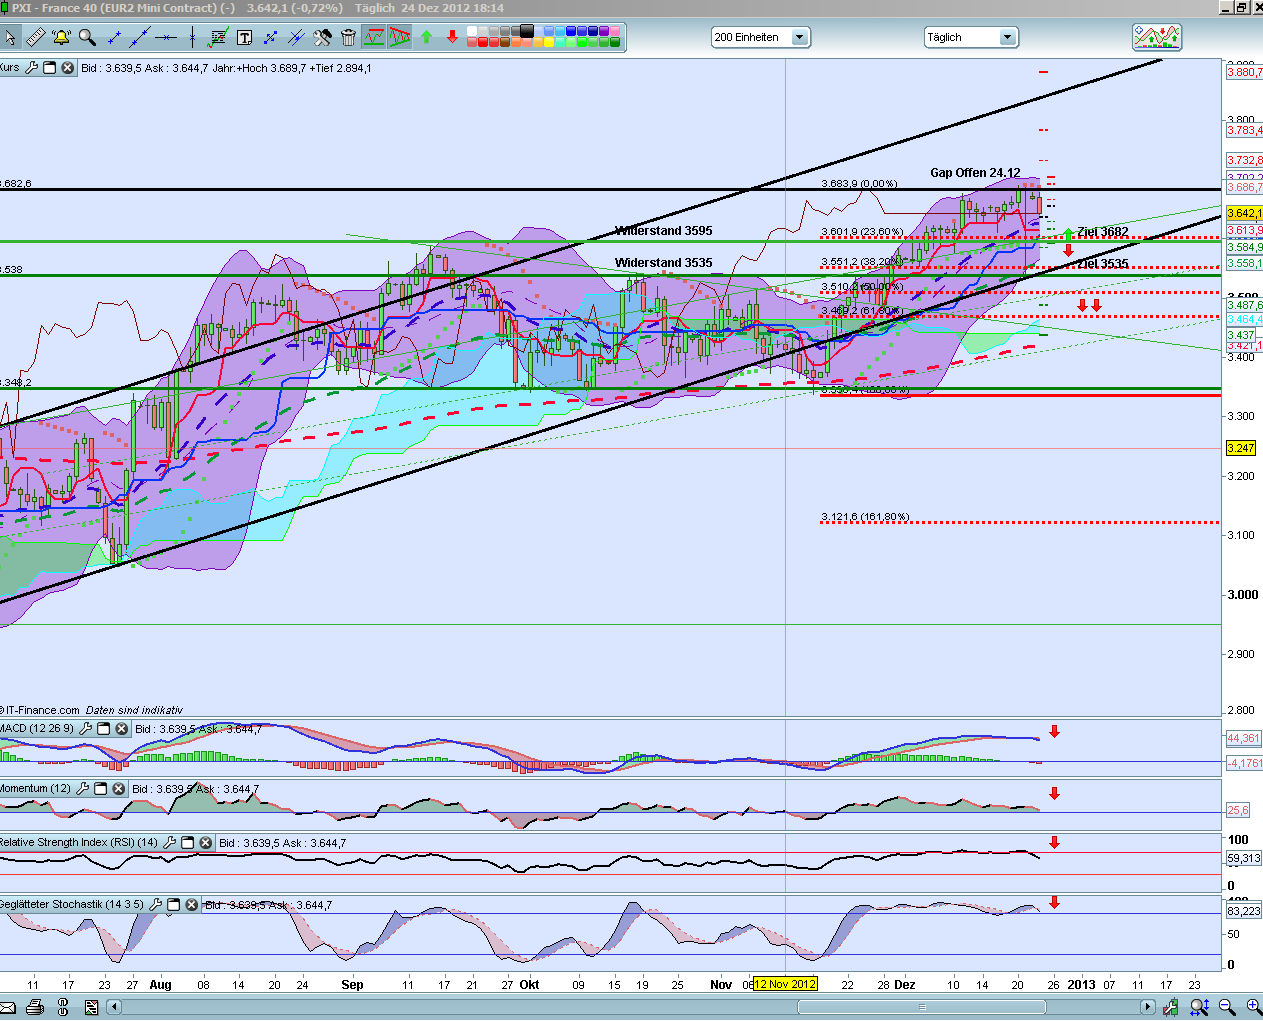
Task: Close the Kurs price panel
Action: (67, 68)
